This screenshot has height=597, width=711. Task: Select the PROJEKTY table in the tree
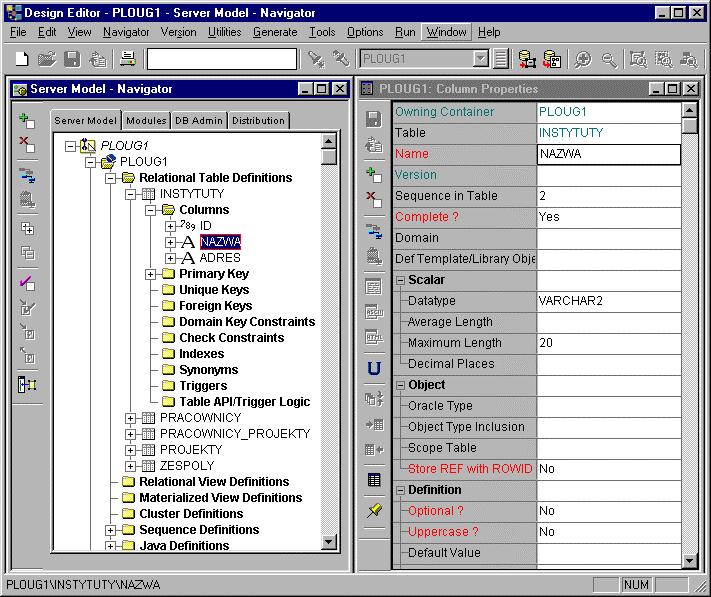click(x=191, y=450)
